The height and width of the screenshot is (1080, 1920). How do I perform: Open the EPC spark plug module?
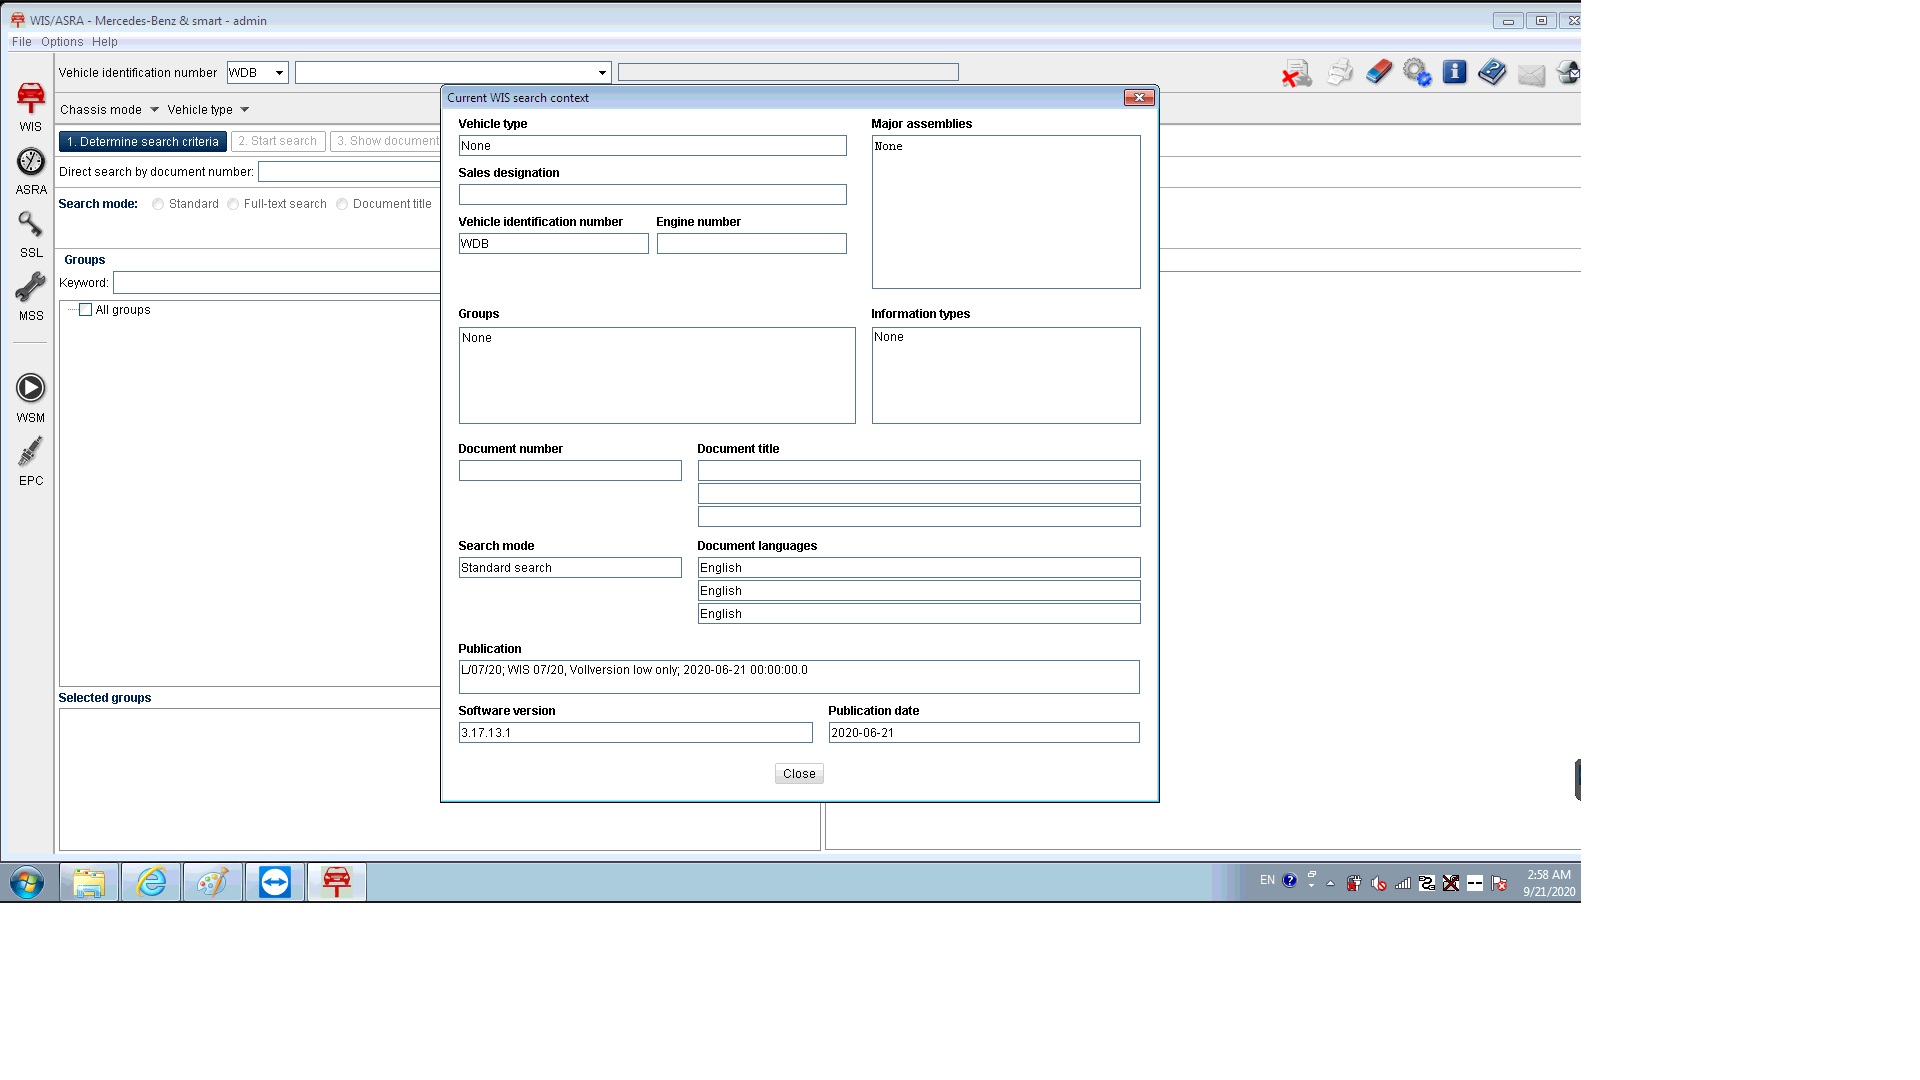pyautogui.click(x=31, y=451)
